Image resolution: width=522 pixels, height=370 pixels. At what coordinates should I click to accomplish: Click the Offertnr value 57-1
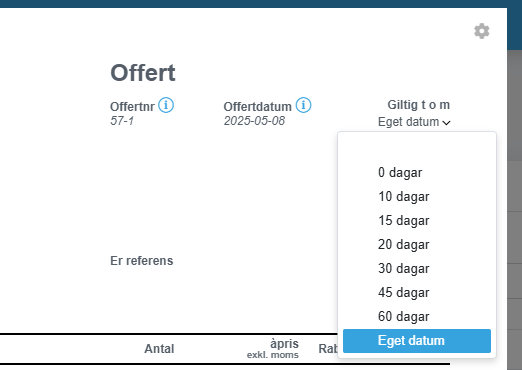pos(122,121)
